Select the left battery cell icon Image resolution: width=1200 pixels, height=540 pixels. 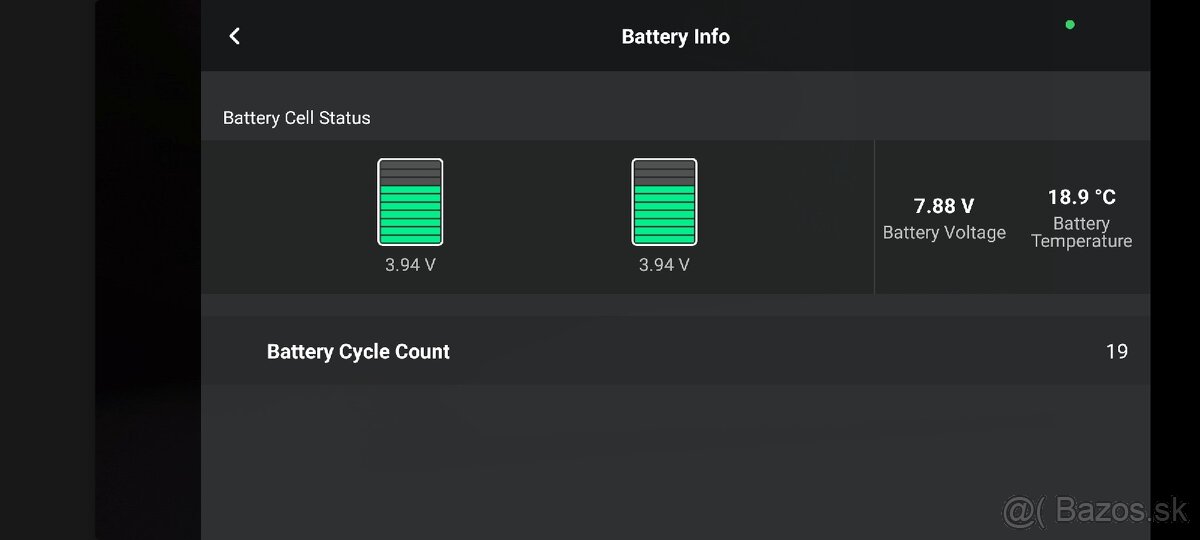[410, 202]
